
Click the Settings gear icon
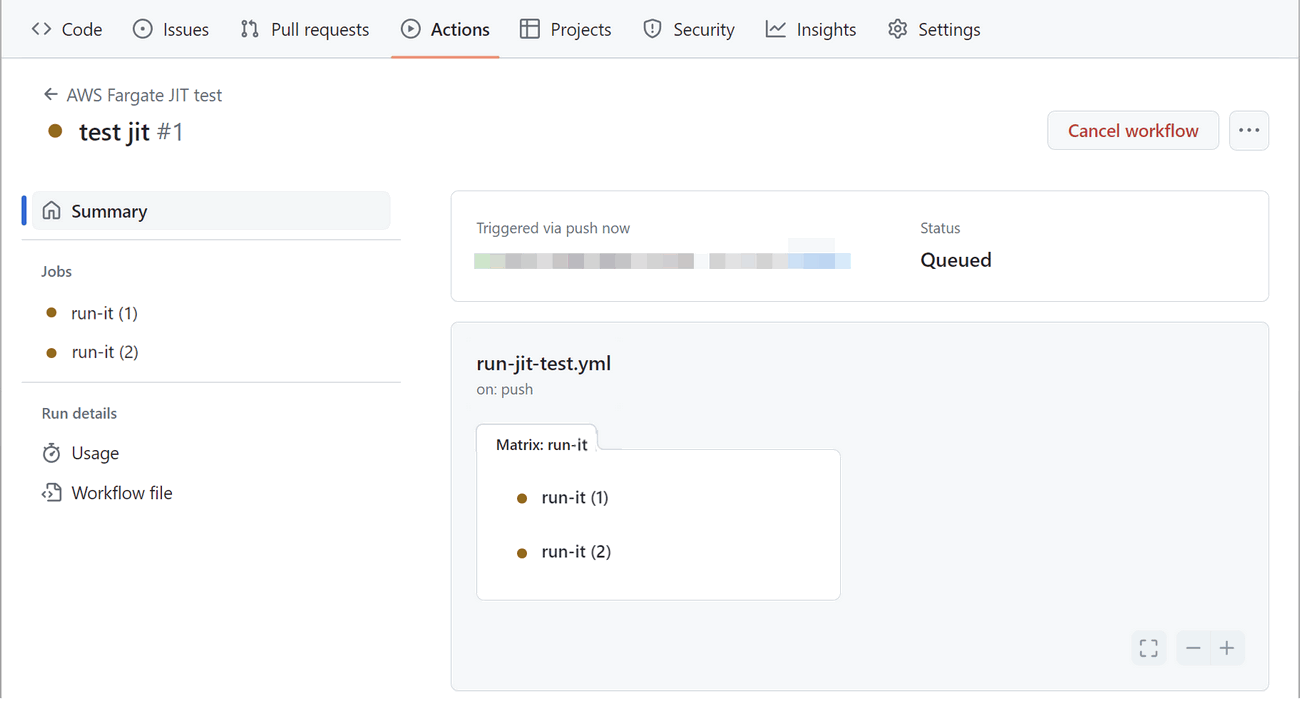point(898,29)
